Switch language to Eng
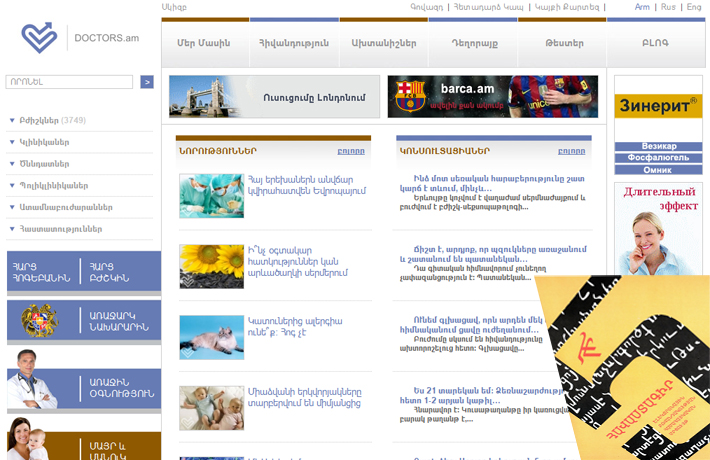 [694, 7]
